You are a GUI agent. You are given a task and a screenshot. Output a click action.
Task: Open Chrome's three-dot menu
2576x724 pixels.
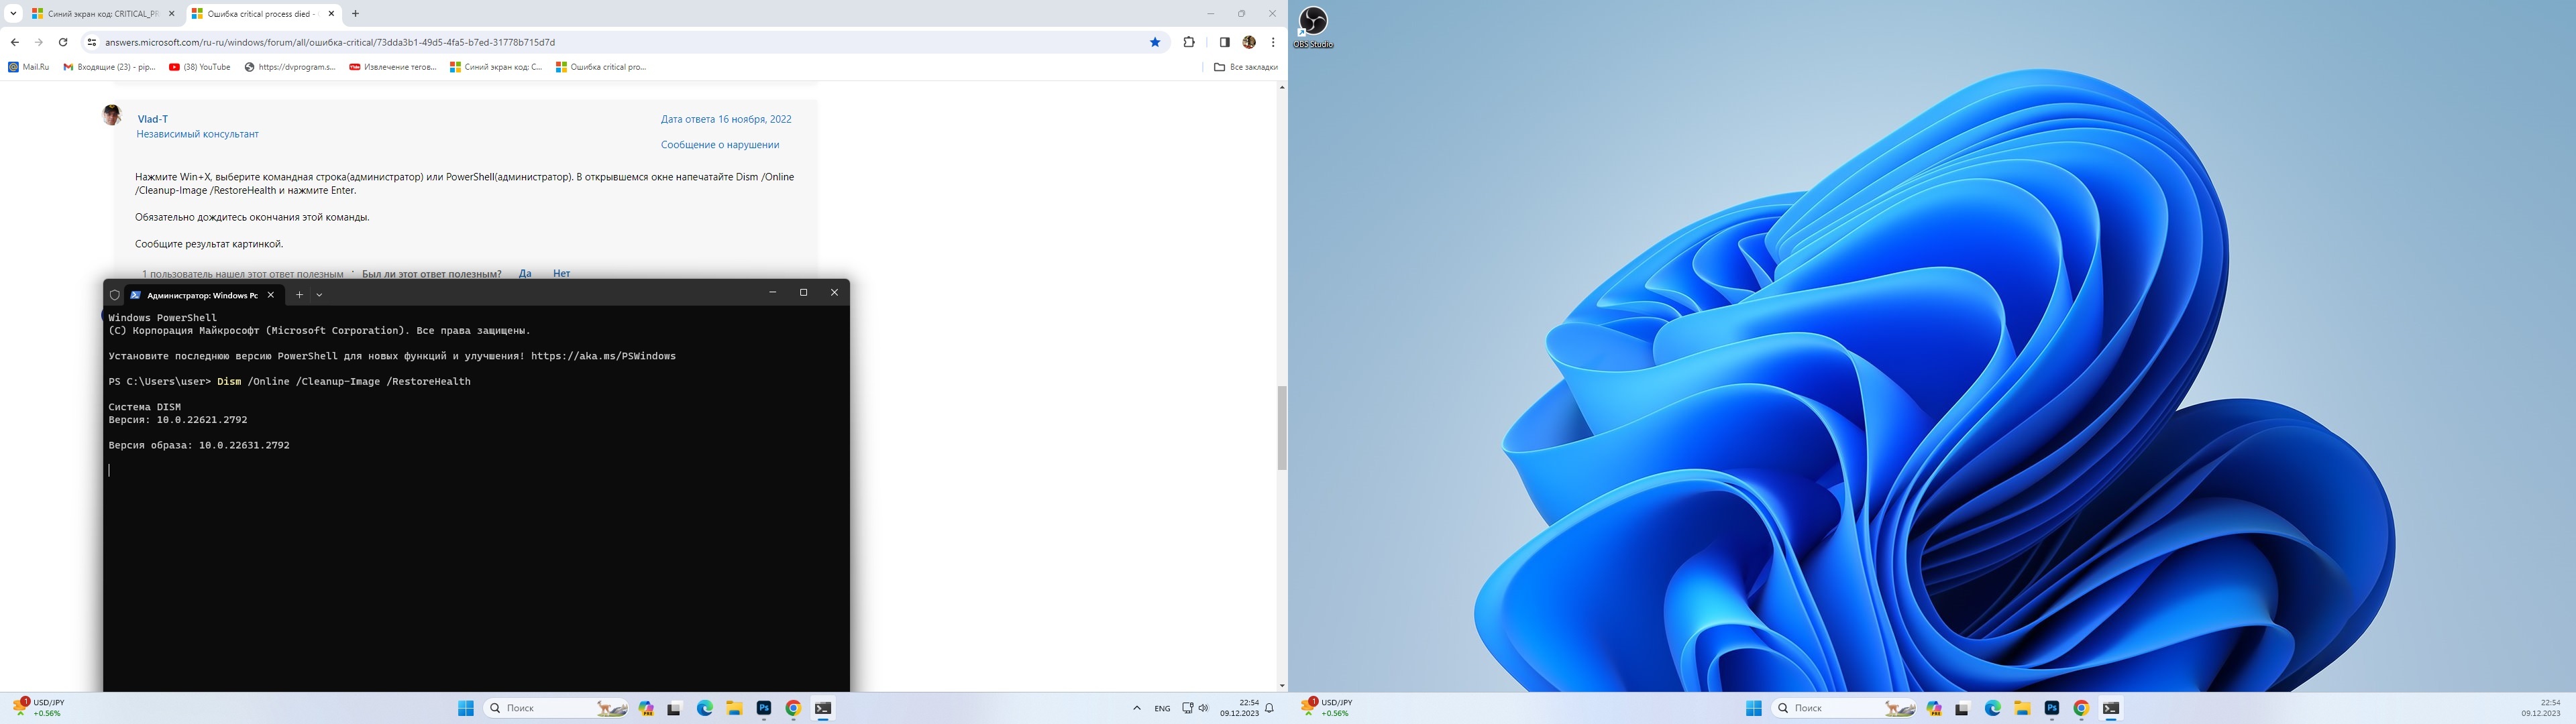[1273, 42]
